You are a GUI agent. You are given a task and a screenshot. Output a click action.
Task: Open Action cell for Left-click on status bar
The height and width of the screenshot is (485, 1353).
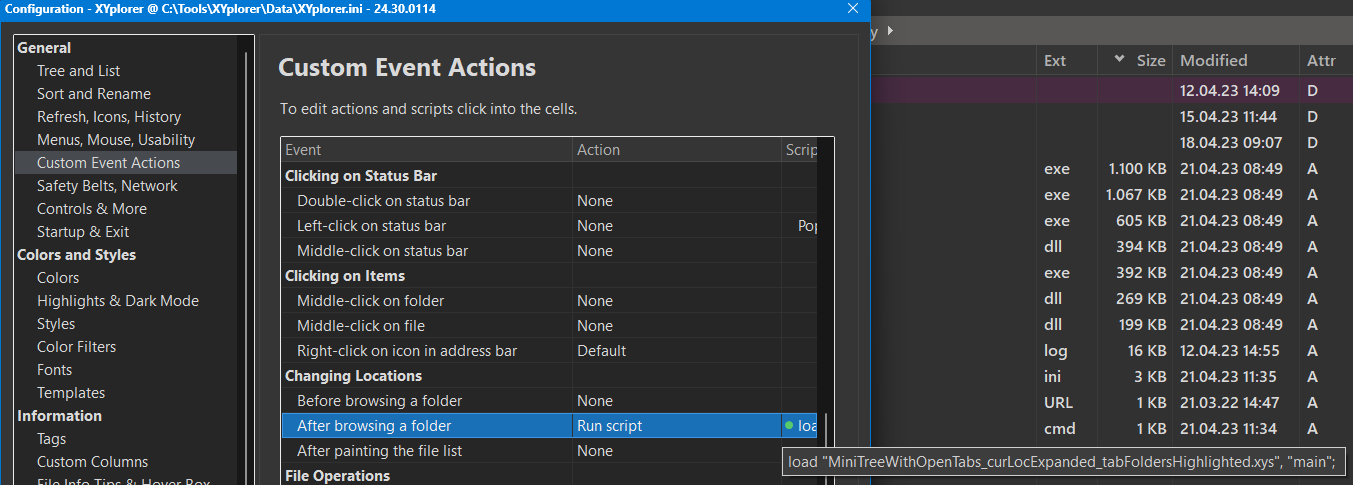(675, 226)
